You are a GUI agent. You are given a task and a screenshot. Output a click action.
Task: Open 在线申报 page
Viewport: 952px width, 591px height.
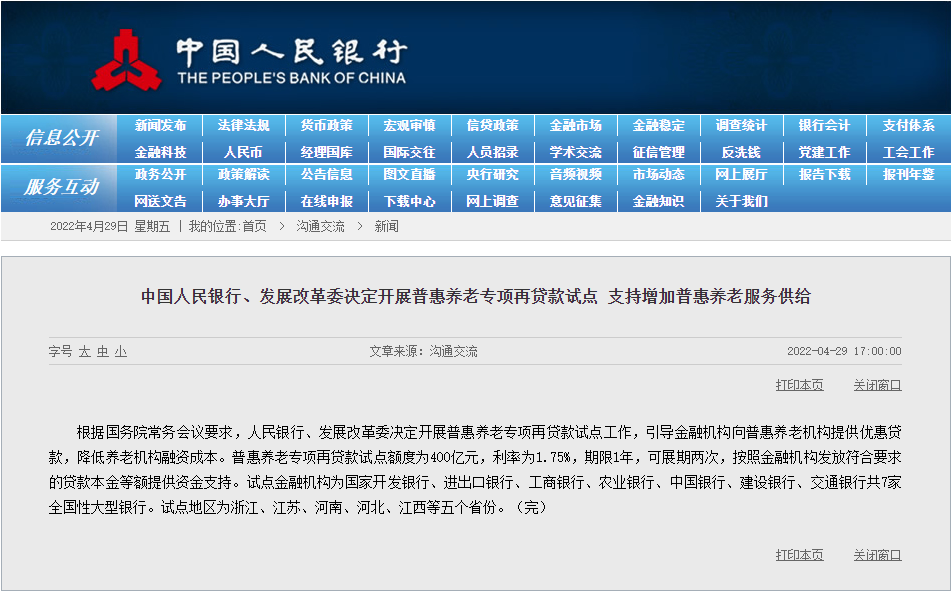click(327, 202)
